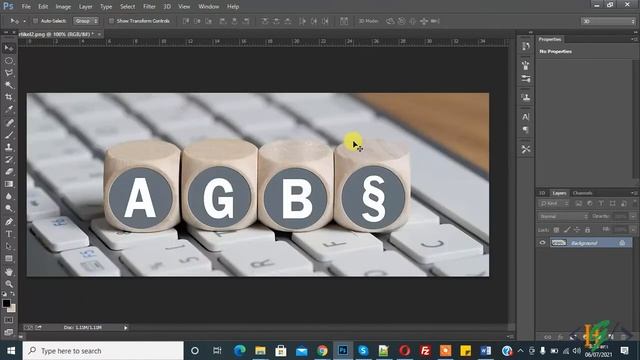Open the File menu
This screenshot has height=360, width=640.
coord(26,7)
